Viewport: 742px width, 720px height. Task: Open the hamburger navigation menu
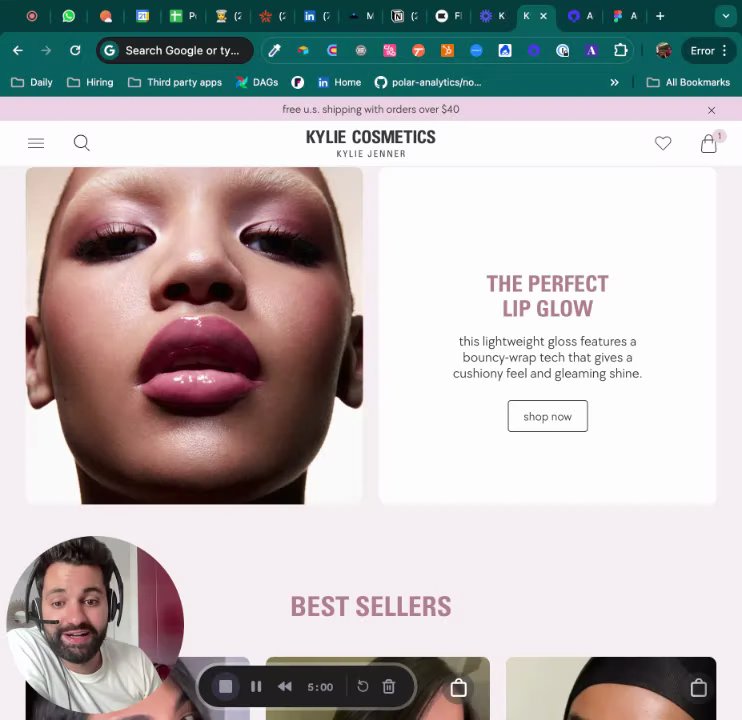[x=36, y=143]
